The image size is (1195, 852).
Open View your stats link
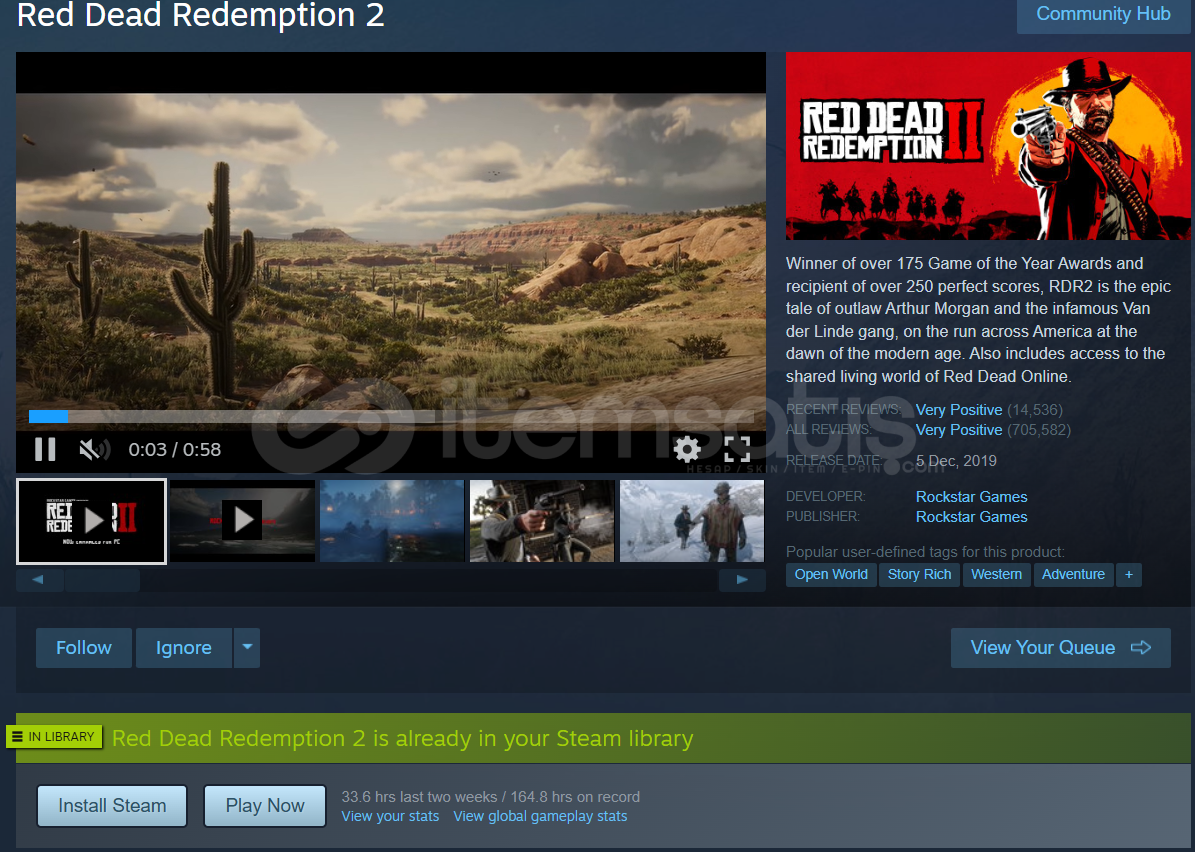(x=390, y=816)
